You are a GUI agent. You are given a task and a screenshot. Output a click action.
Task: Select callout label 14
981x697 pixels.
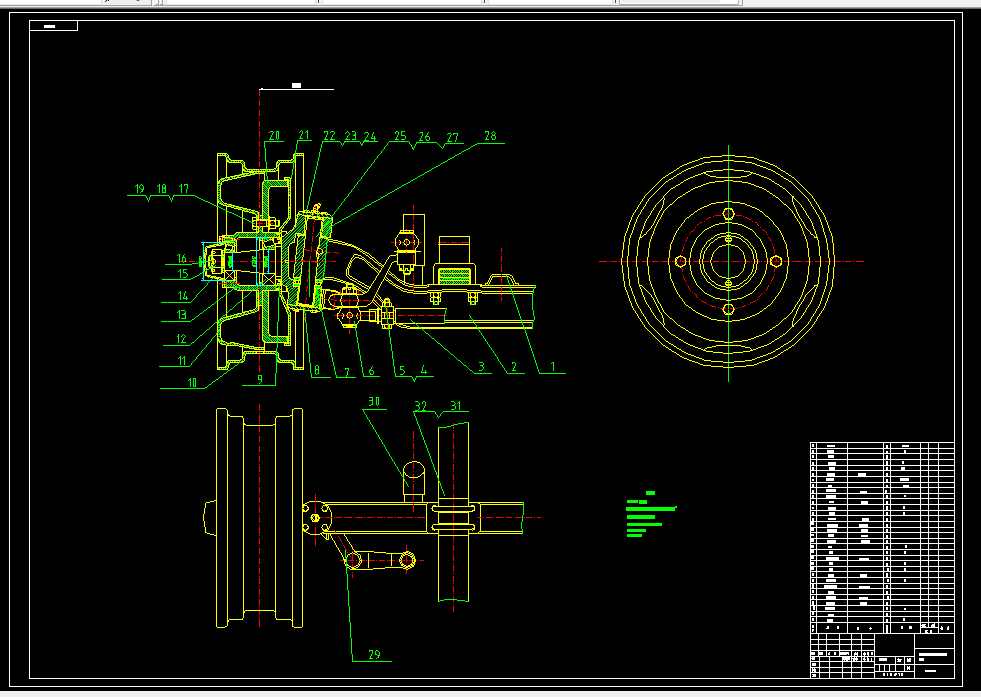coord(183,295)
